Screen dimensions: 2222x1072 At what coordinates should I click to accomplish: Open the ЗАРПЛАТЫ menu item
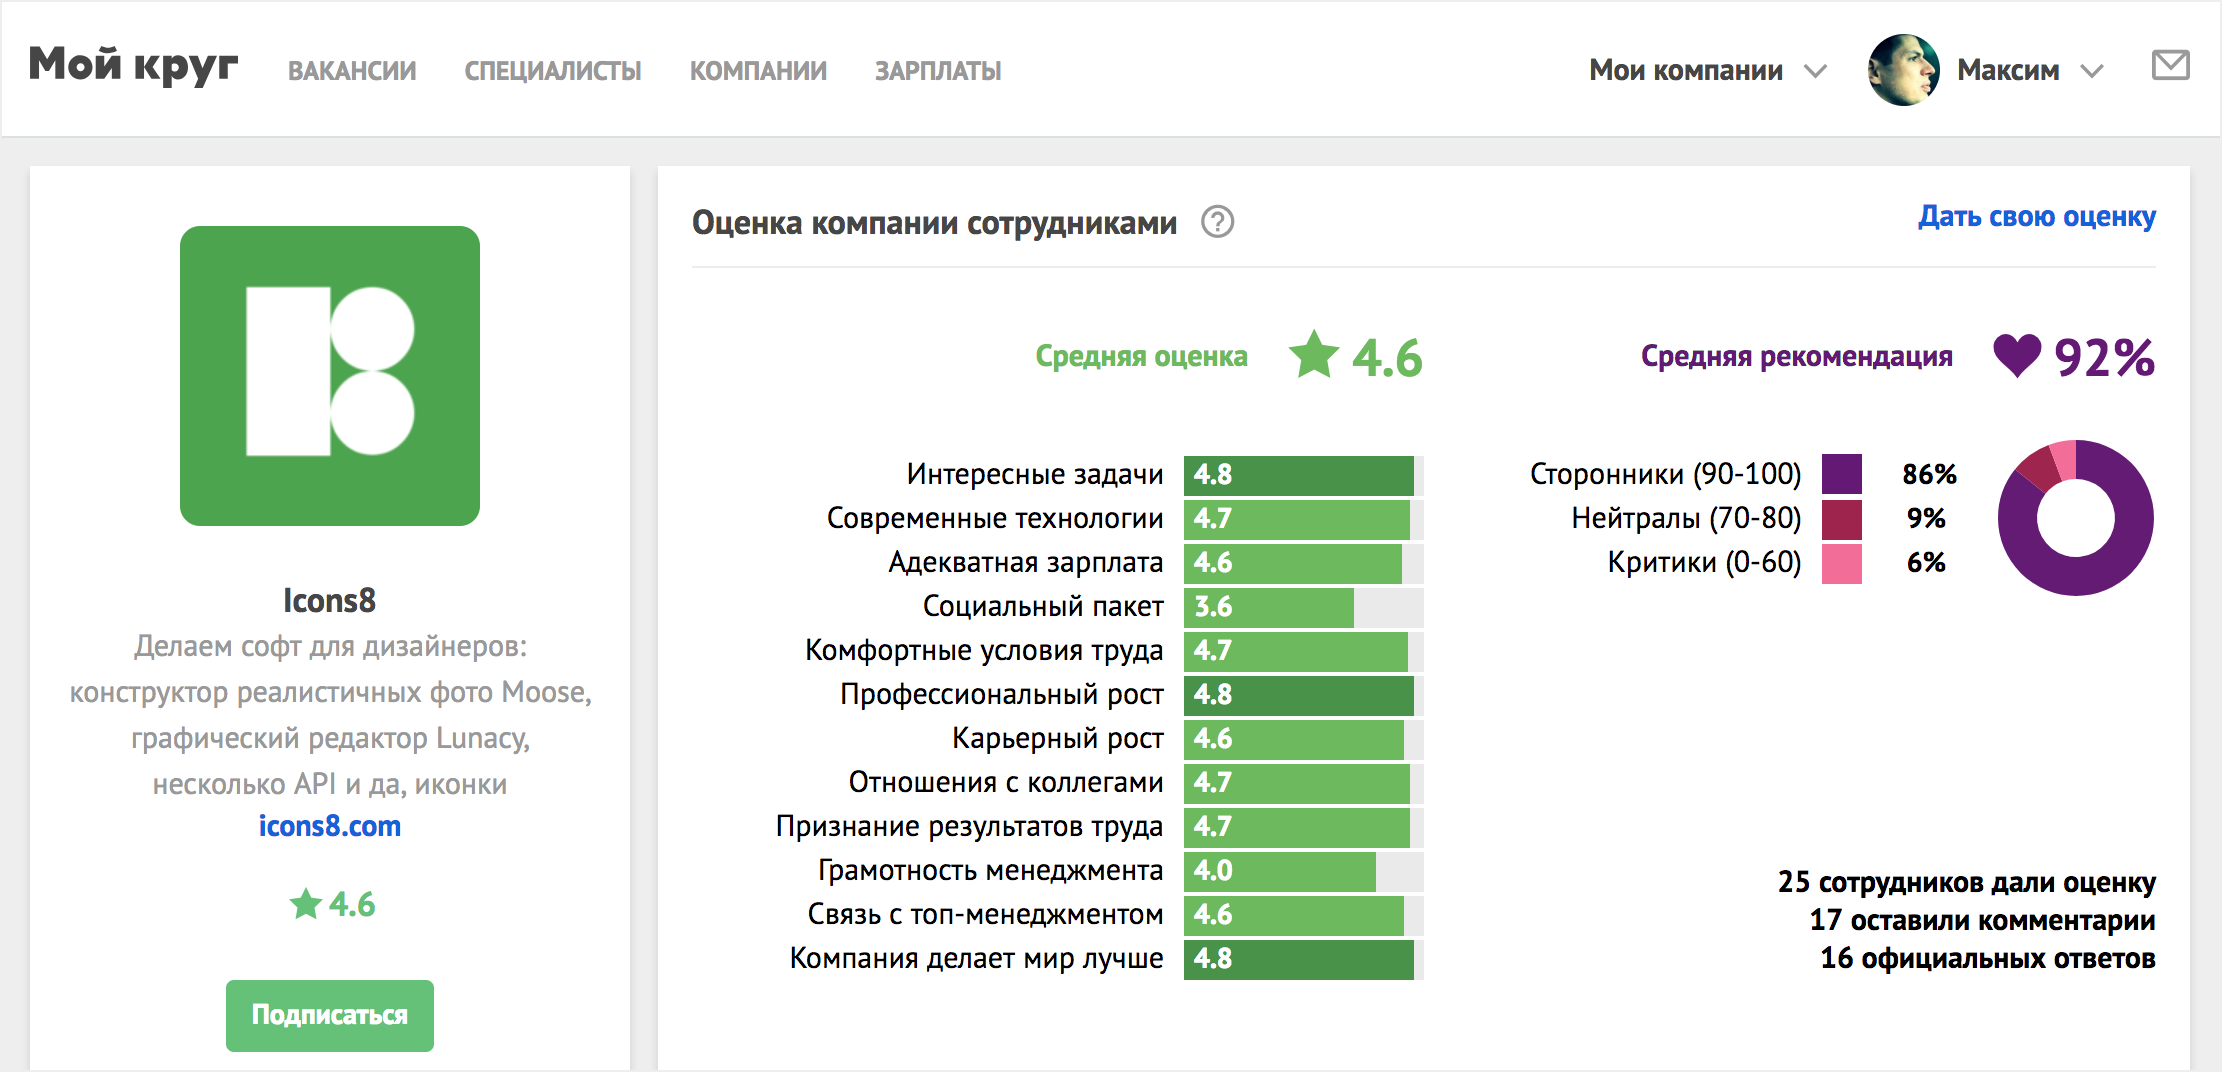(x=938, y=71)
